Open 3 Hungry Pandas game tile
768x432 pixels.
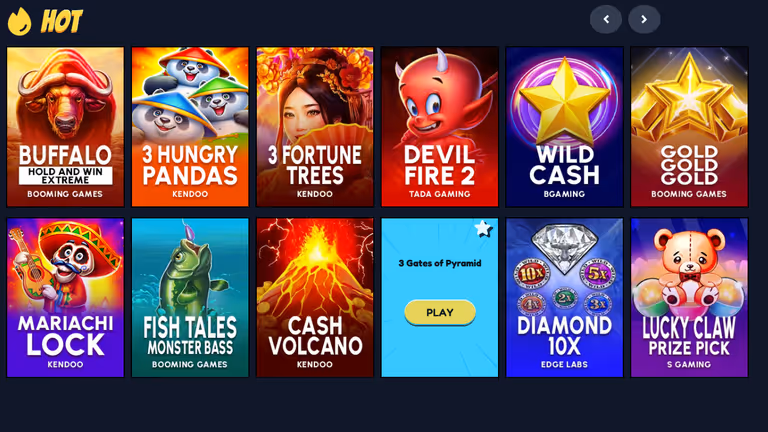tap(190, 127)
